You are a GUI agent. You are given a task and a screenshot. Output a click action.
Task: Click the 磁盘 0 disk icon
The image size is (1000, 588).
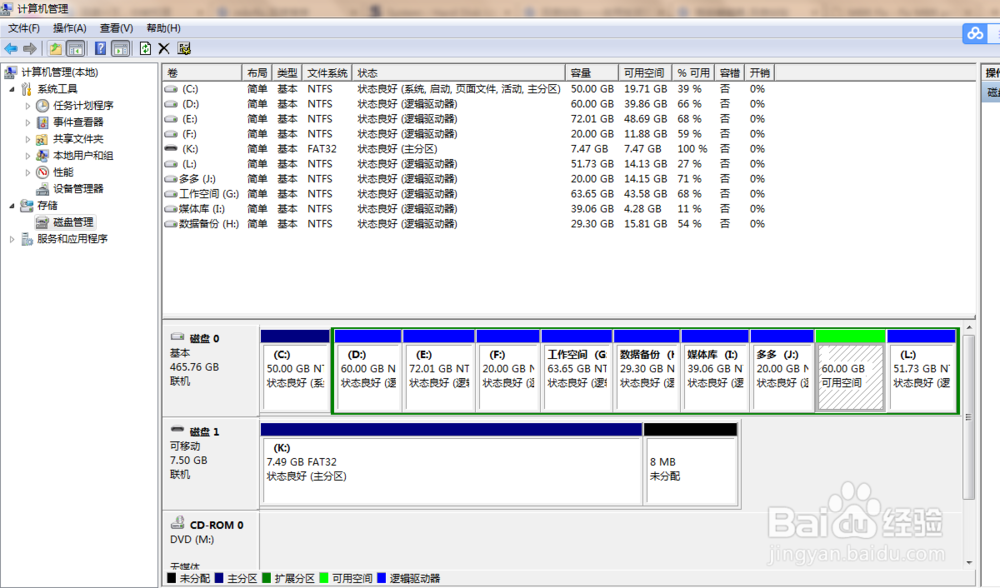[x=178, y=337]
